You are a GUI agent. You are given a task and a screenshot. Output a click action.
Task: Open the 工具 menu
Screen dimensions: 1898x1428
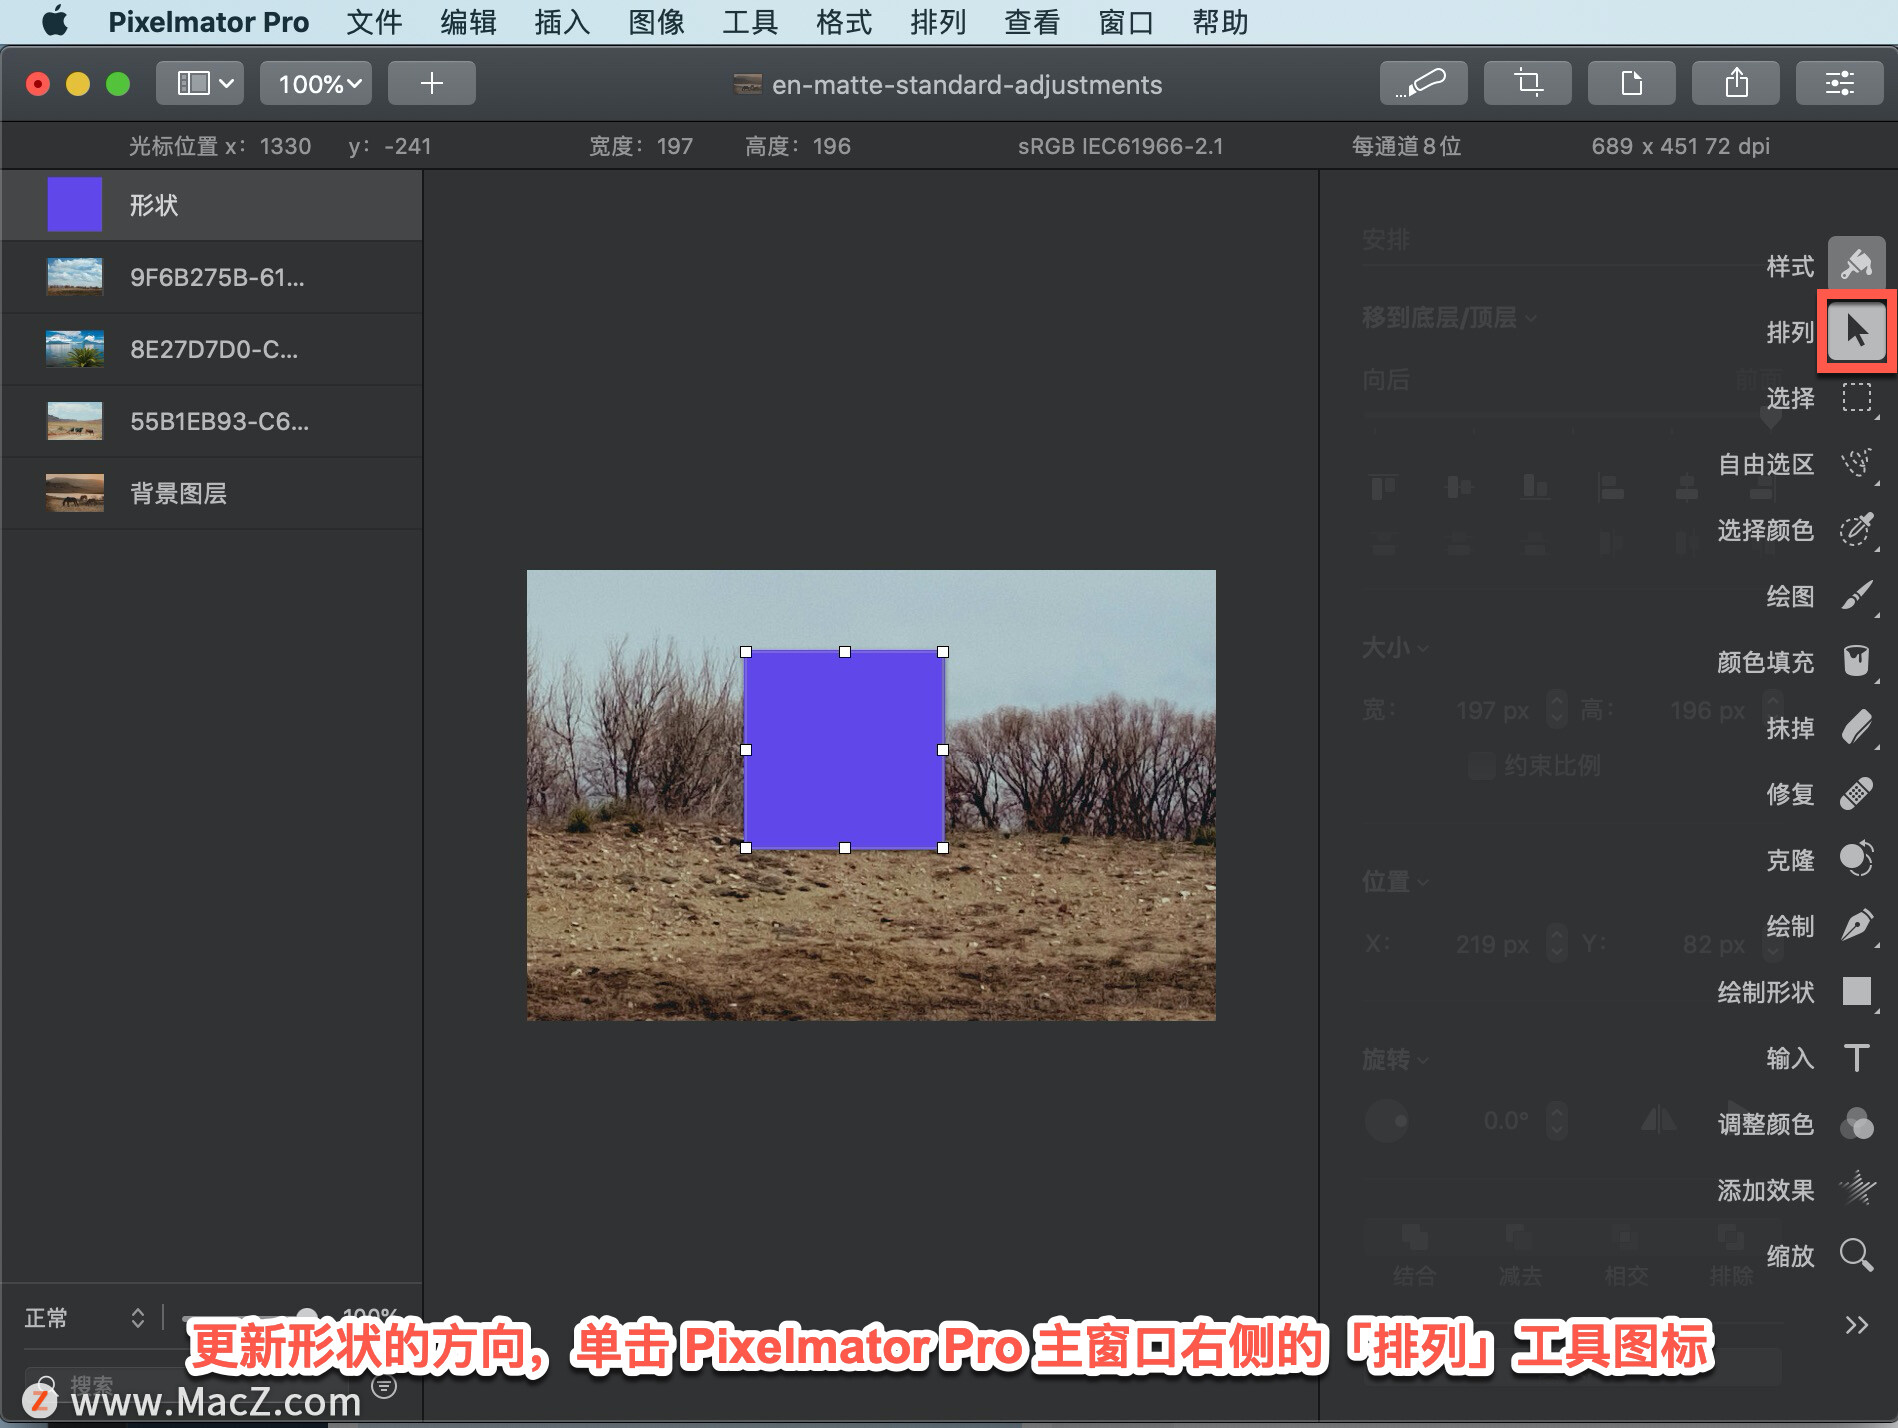click(x=750, y=22)
